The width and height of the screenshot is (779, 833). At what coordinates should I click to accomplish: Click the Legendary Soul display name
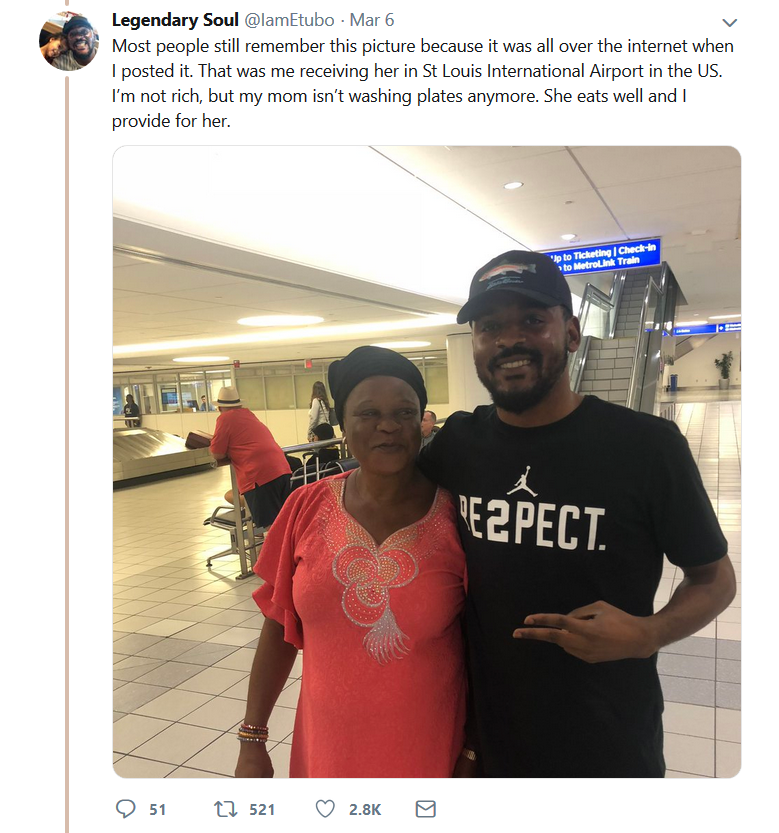pyautogui.click(x=175, y=20)
